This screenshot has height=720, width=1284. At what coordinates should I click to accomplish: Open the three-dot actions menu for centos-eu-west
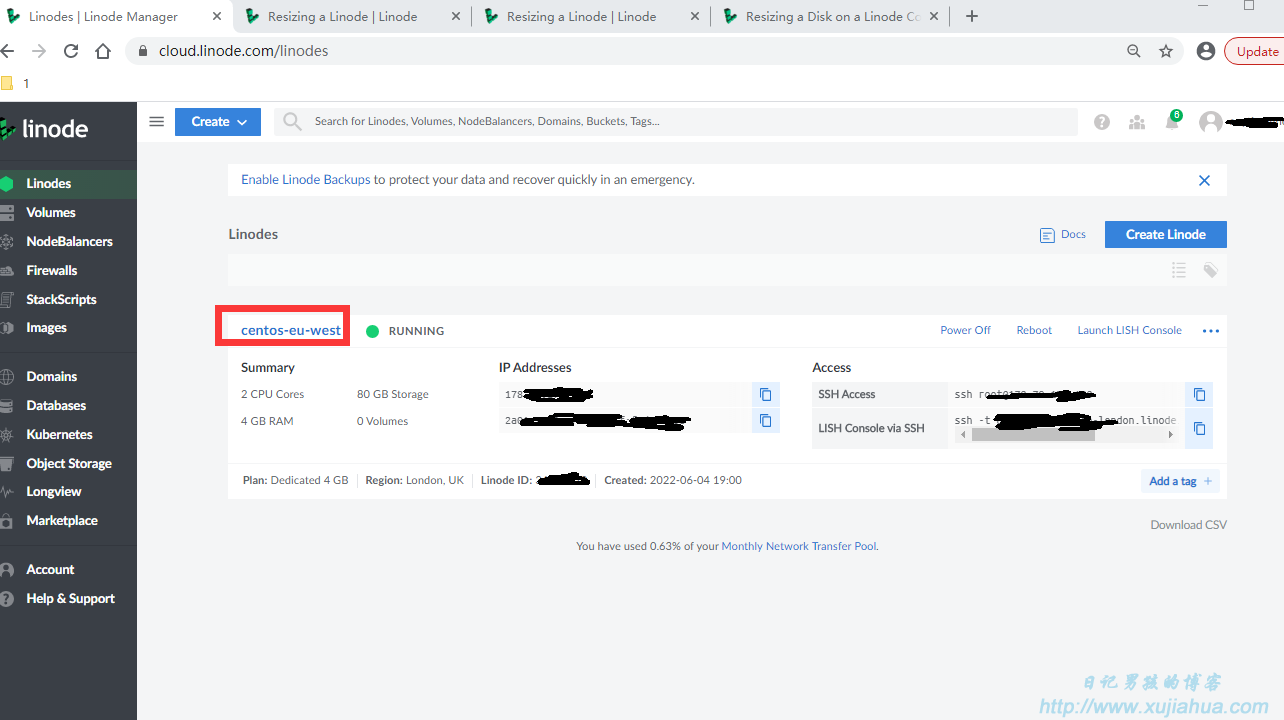(x=1211, y=331)
